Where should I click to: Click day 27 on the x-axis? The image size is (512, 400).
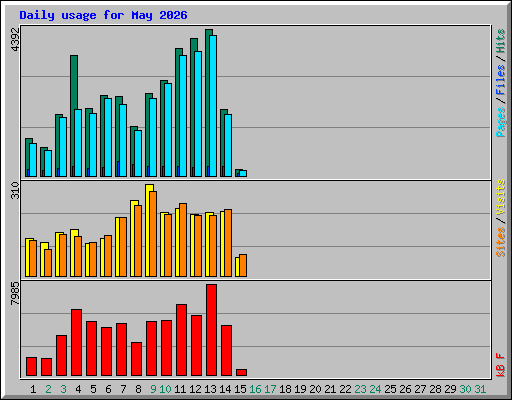420,389
